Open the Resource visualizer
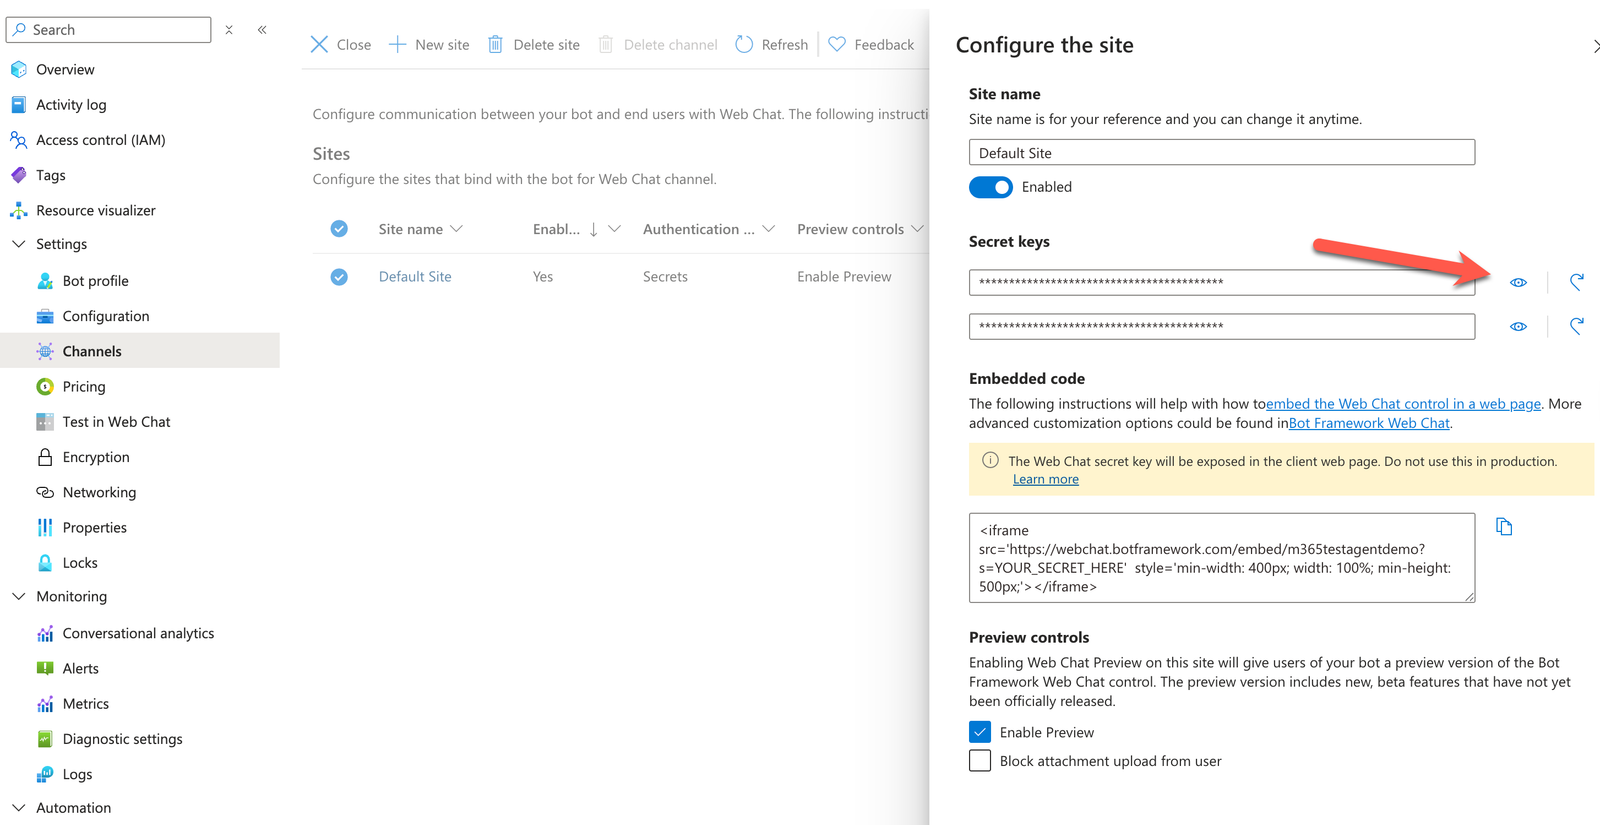1600x825 pixels. pos(96,211)
